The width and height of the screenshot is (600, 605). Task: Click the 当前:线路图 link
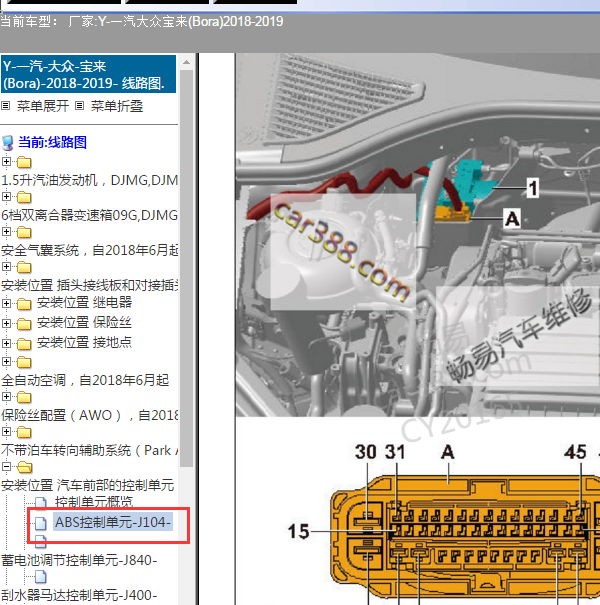[x=52, y=142]
